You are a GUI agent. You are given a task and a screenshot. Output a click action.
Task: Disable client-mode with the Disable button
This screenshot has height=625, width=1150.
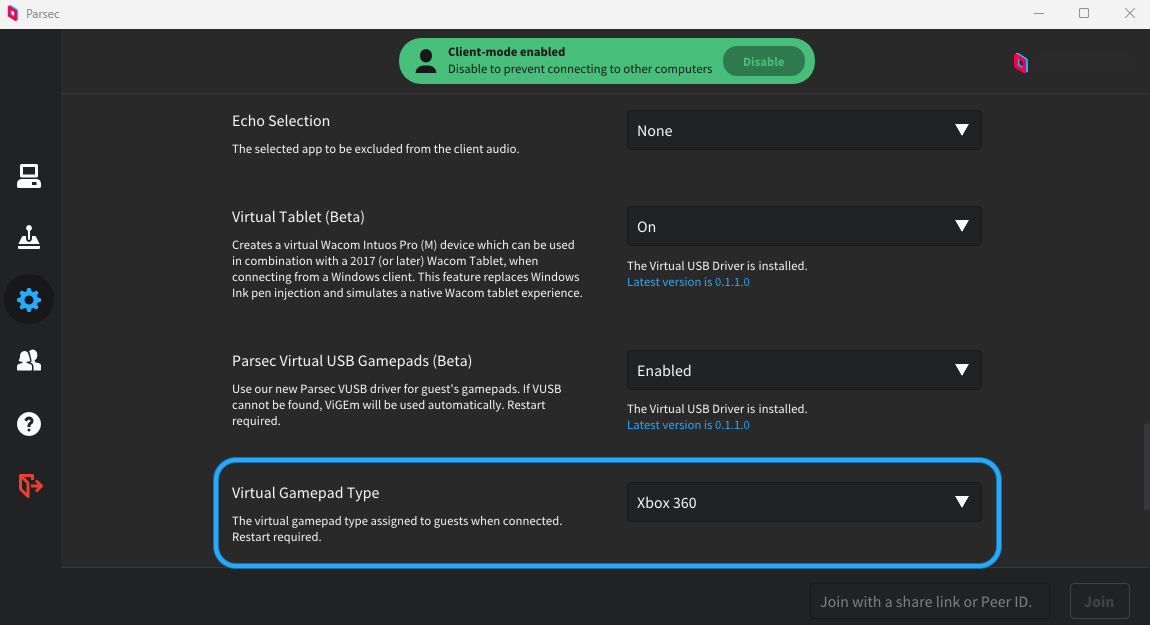[763, 62]
